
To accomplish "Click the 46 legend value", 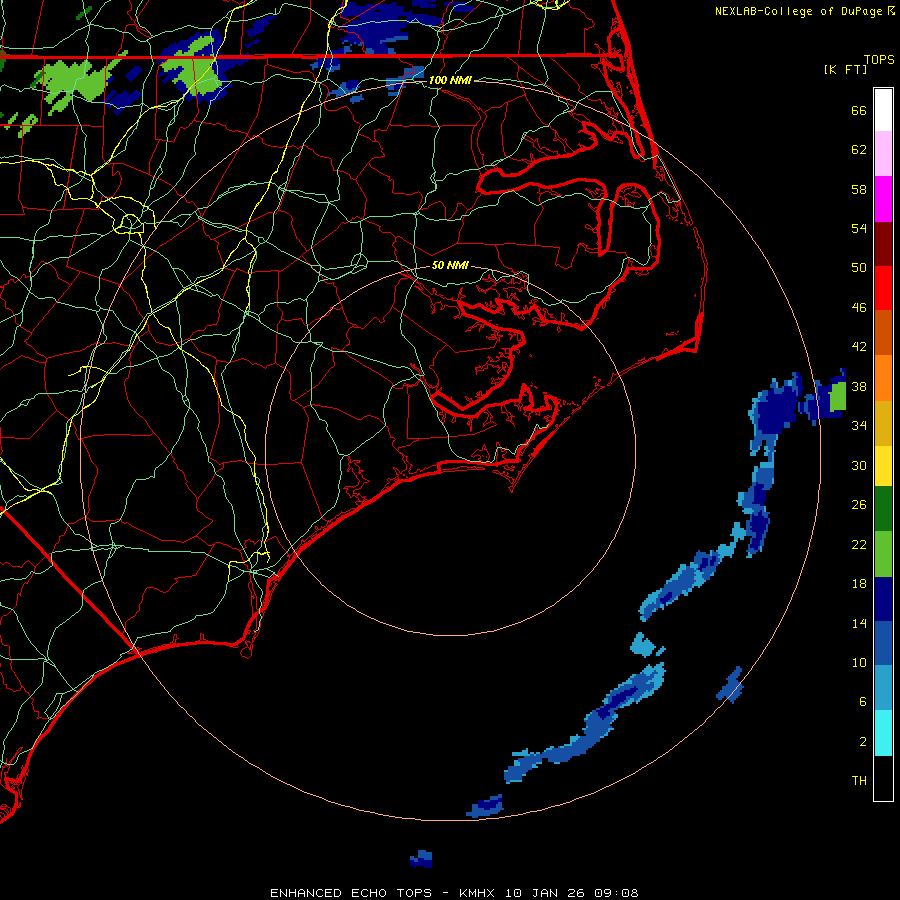I will pyautogui.click(x=859, y=308).
